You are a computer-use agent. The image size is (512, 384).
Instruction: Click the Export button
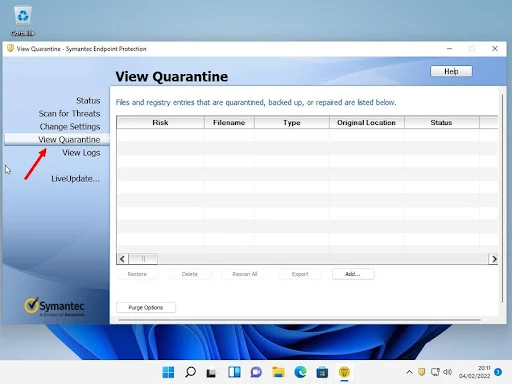pyautogui.click(x=300, y=274)
